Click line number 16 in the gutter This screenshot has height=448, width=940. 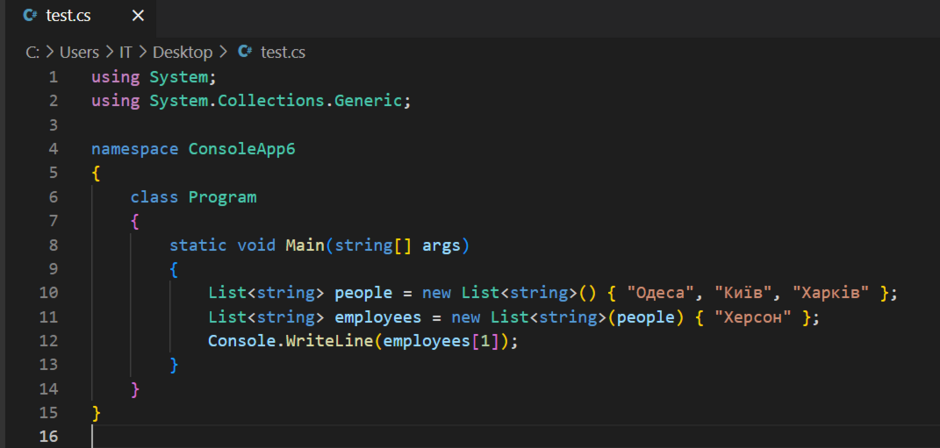49,437
